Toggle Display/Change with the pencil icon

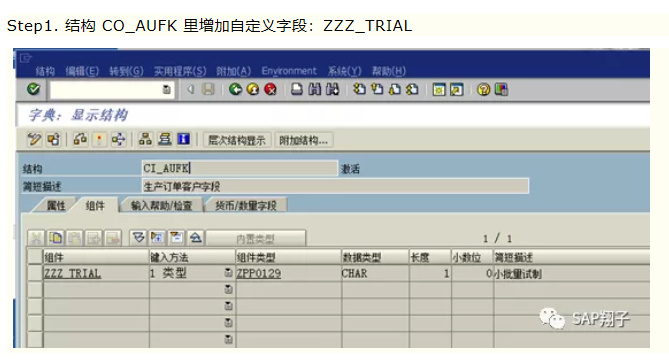[34, 139]
